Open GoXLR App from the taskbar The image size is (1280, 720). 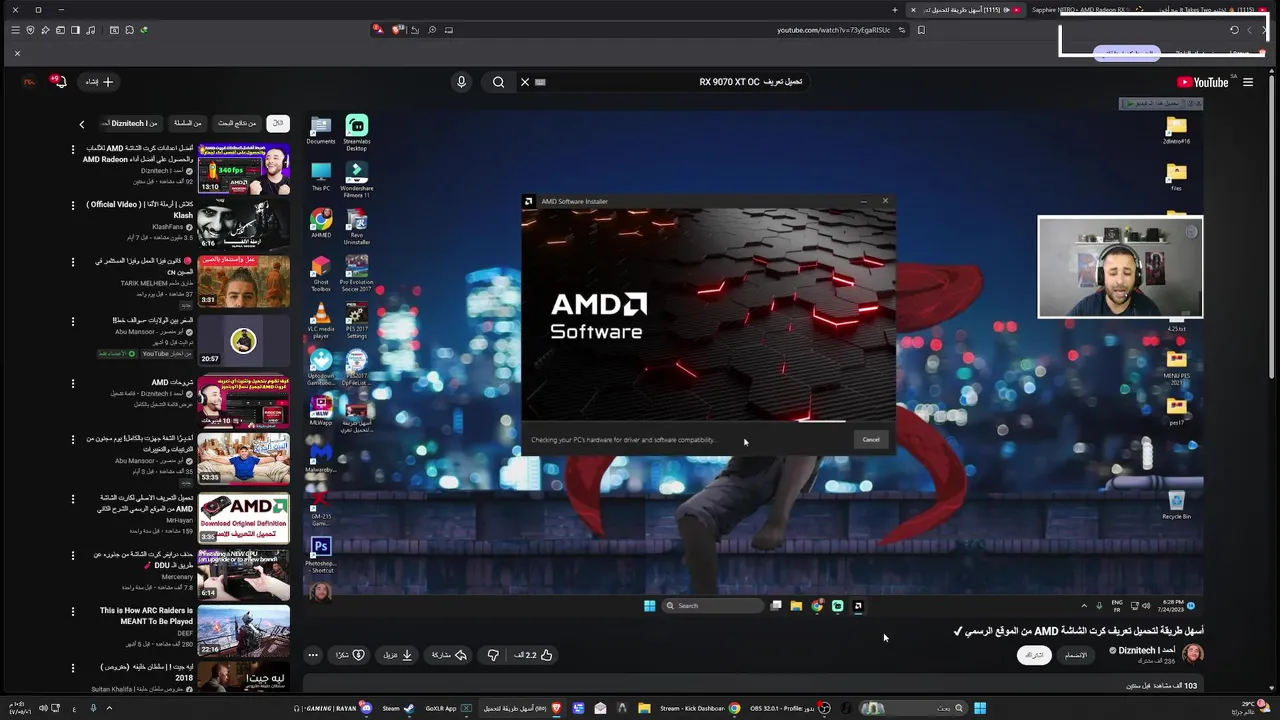449,708
